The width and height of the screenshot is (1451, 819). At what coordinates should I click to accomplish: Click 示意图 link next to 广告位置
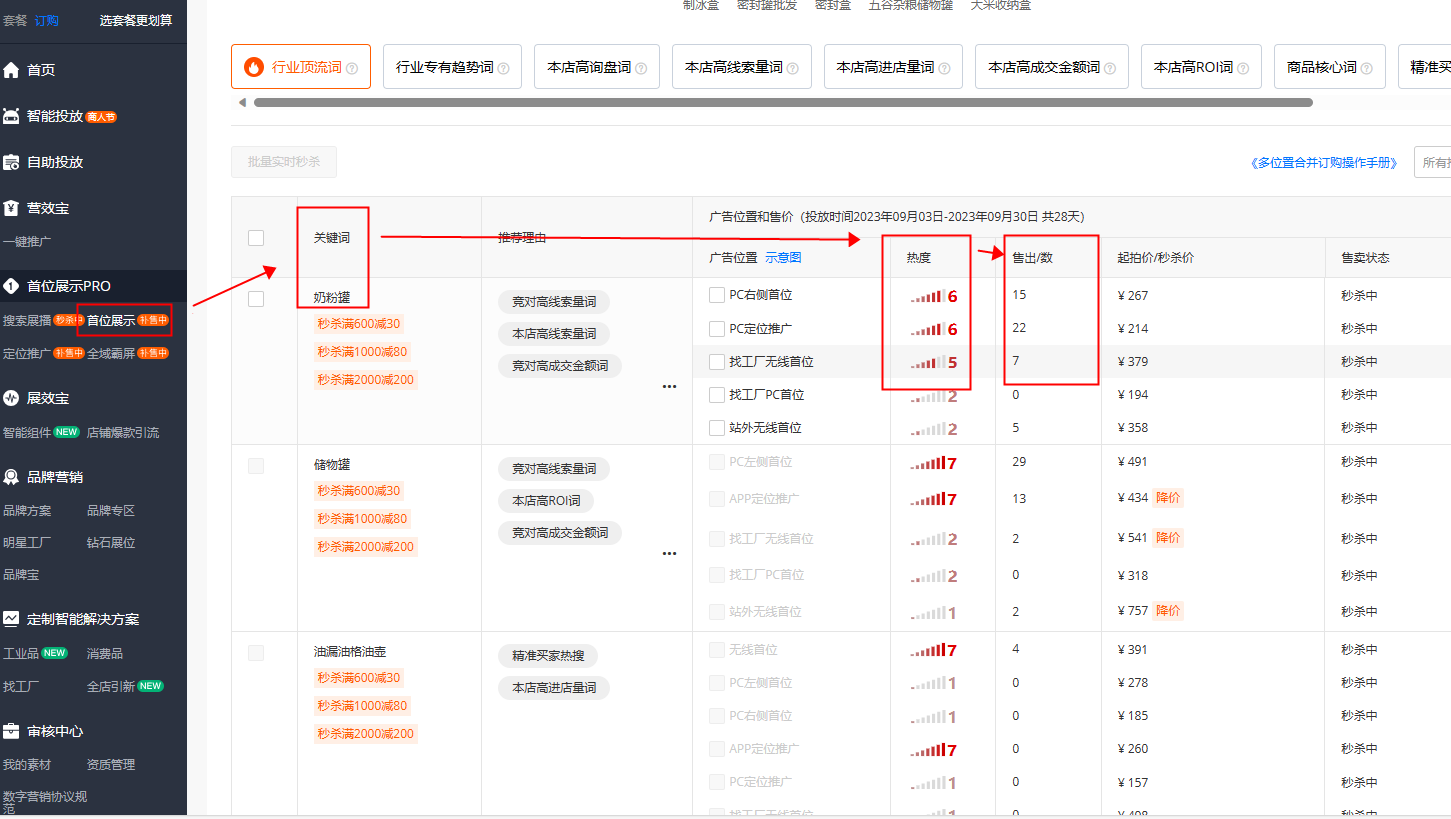coord(783,258)
